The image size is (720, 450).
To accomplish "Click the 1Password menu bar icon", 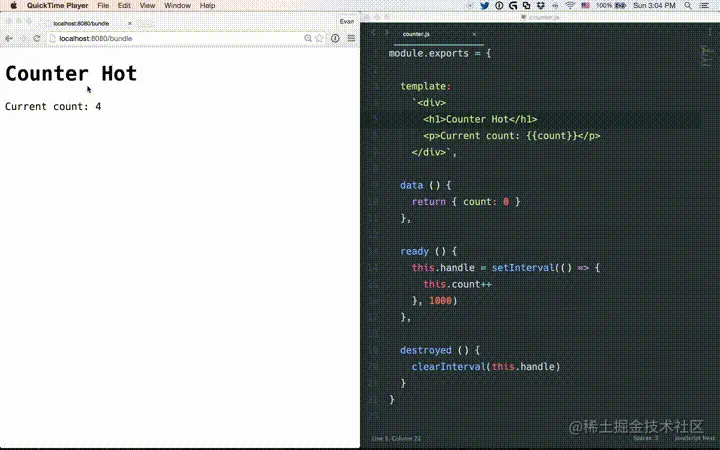I will [499, 6].
